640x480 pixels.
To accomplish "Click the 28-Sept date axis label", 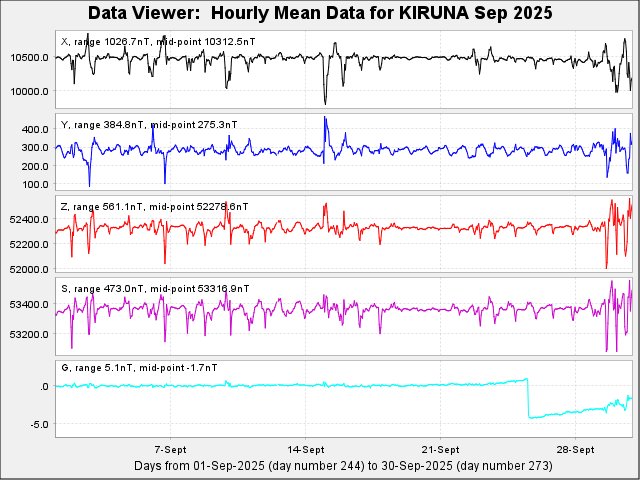I will pyautogui.click(x=575, y=449).
